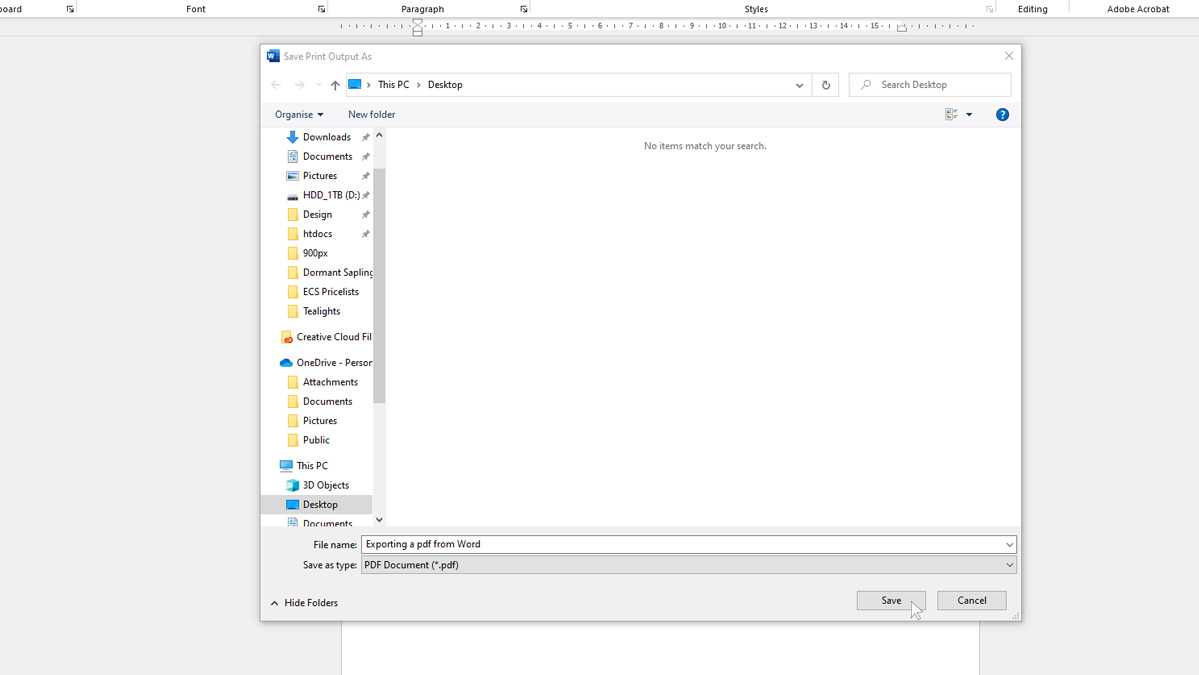Save the PDF with the Save button
Screen dimensions: 1199x675
click(890, 600)
